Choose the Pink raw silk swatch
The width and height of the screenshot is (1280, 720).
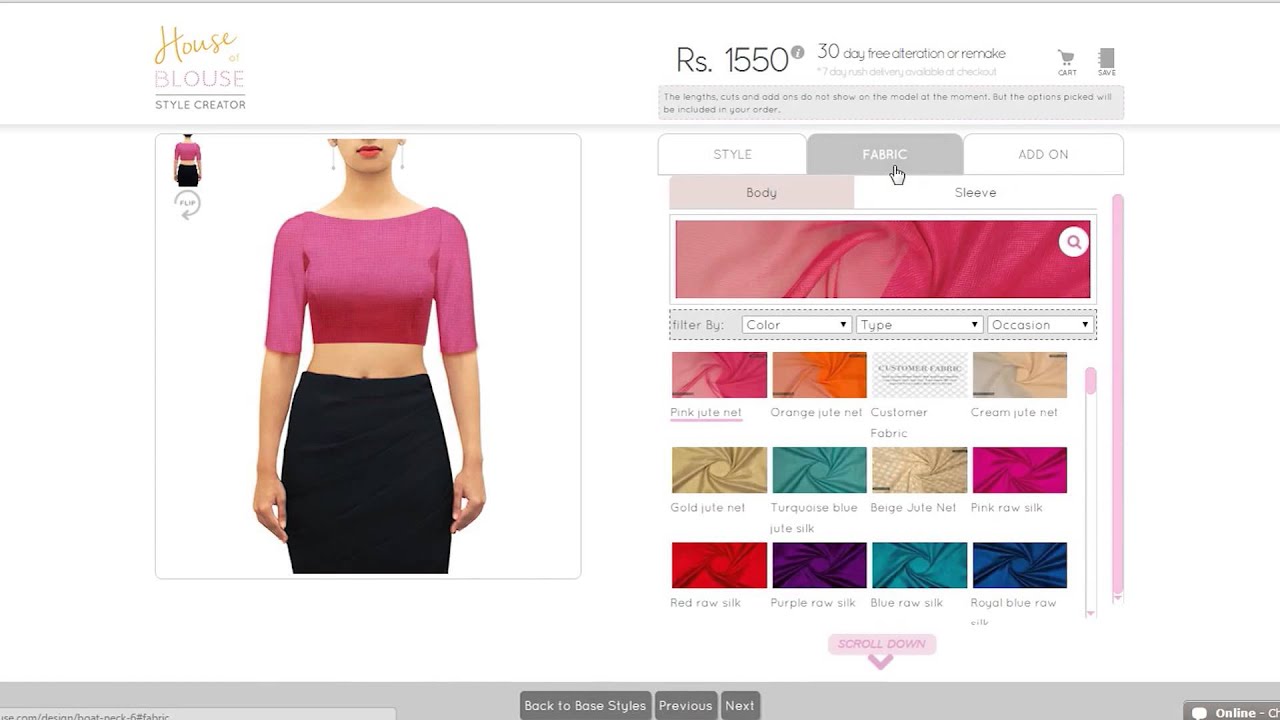[x=1019, y=470]
